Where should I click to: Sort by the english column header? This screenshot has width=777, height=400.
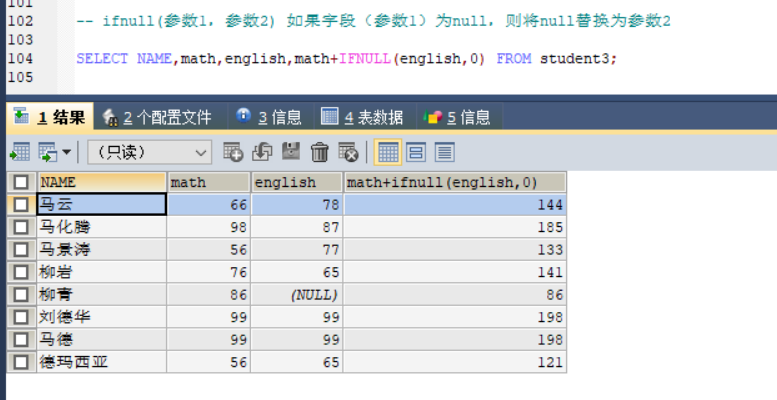click(x=297, y=182)
